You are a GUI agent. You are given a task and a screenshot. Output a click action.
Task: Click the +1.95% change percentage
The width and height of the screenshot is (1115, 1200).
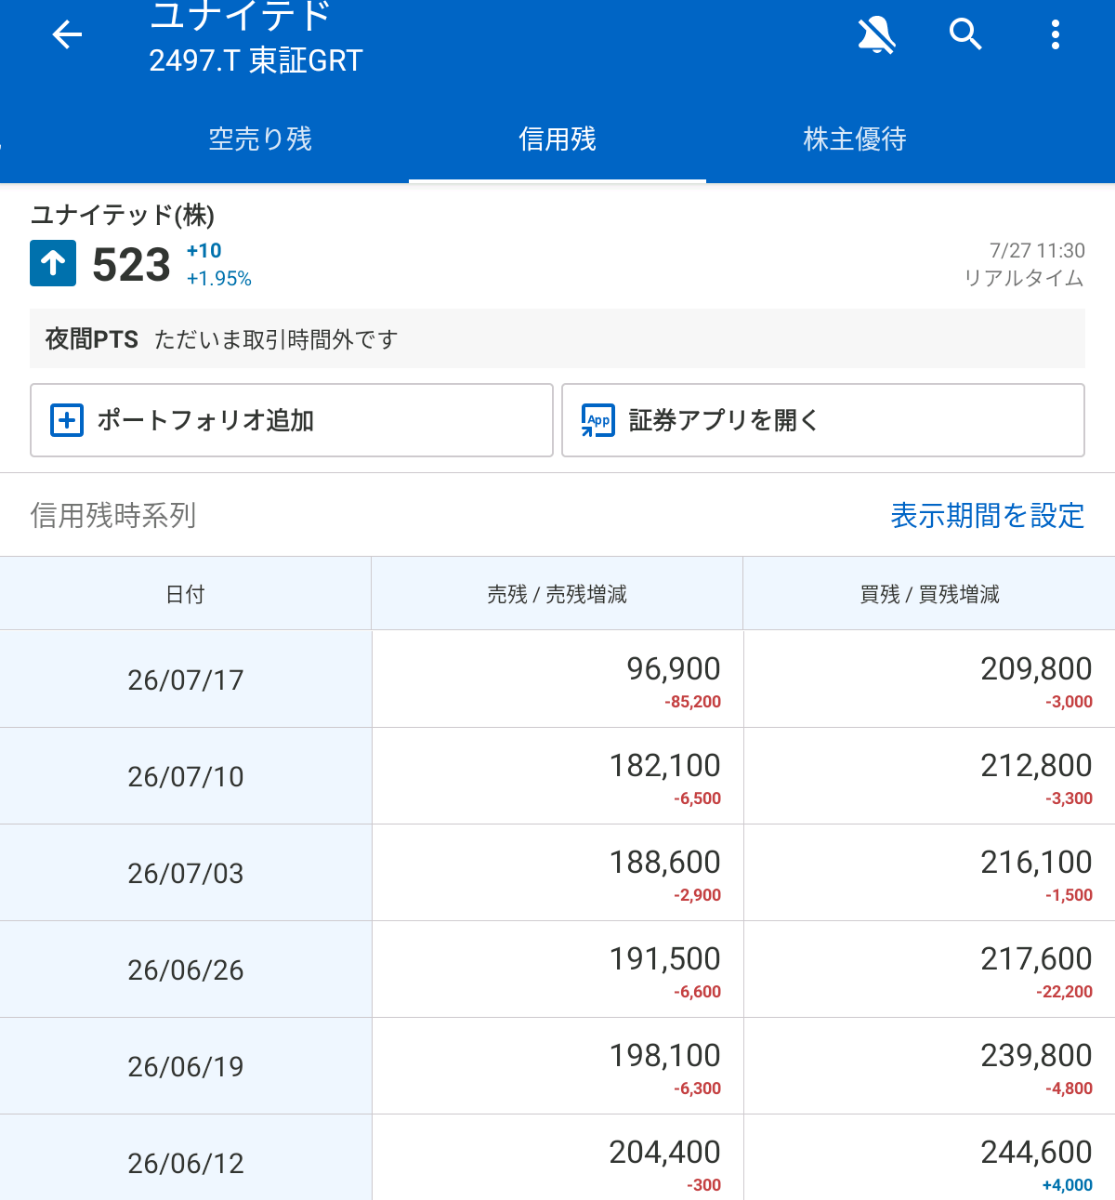[x=219, y=279]
